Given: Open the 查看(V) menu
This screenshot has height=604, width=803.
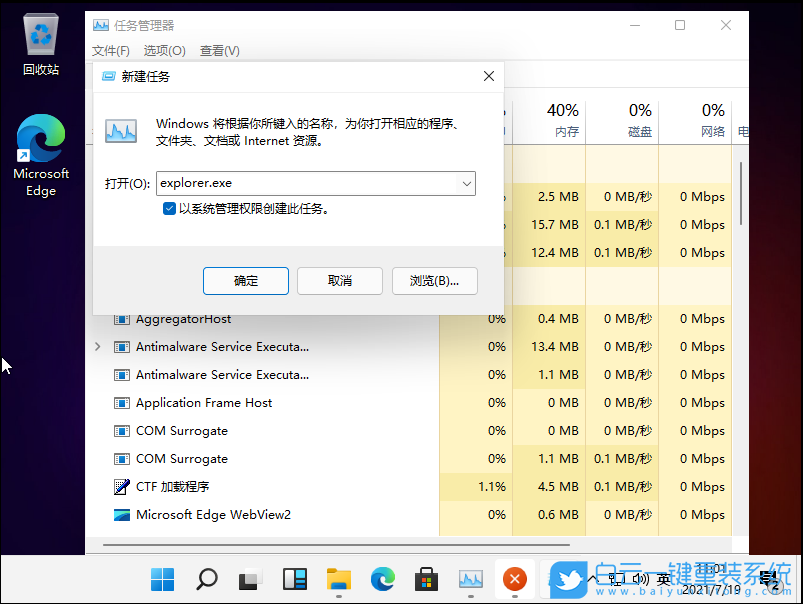Looking at the screenshot, I should pos(219,50).
